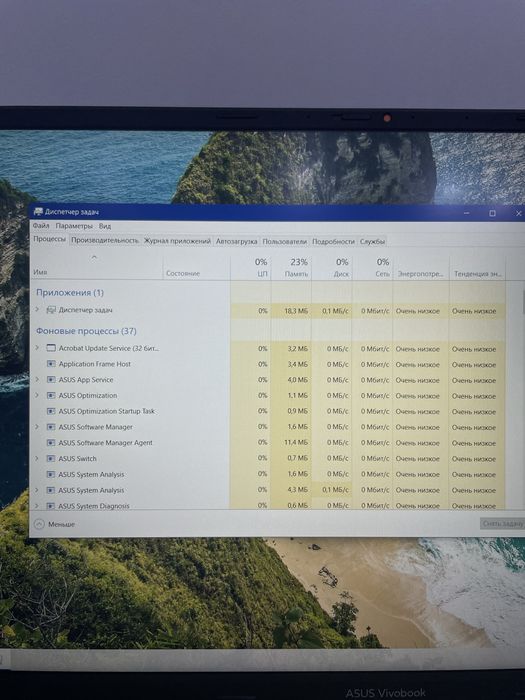Click the ASUS System Diagnosis icon
This screenshot has width=525, height=700.
[50, 506]
